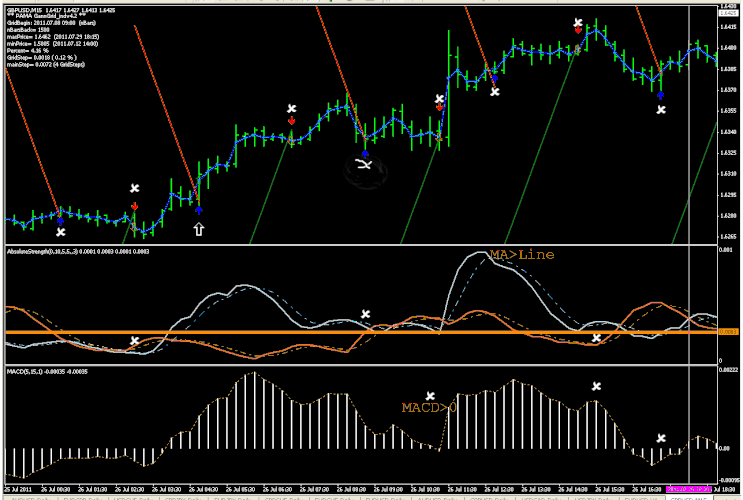Click the 25 Jul 2011 time axis label
Screen dimensions: 743x500
18,489
